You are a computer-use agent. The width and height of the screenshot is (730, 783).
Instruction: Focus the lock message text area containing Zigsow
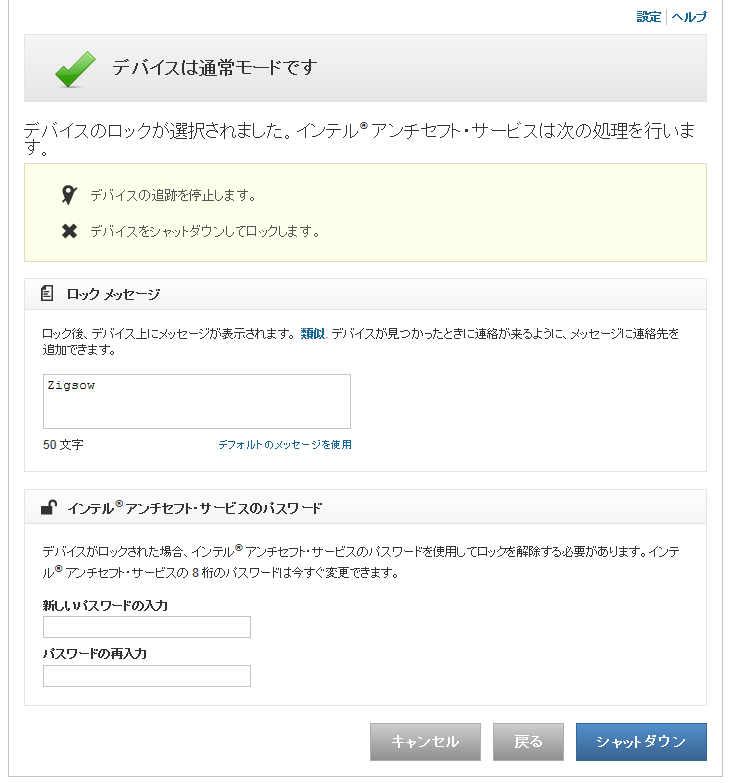[x=197, y=401]
